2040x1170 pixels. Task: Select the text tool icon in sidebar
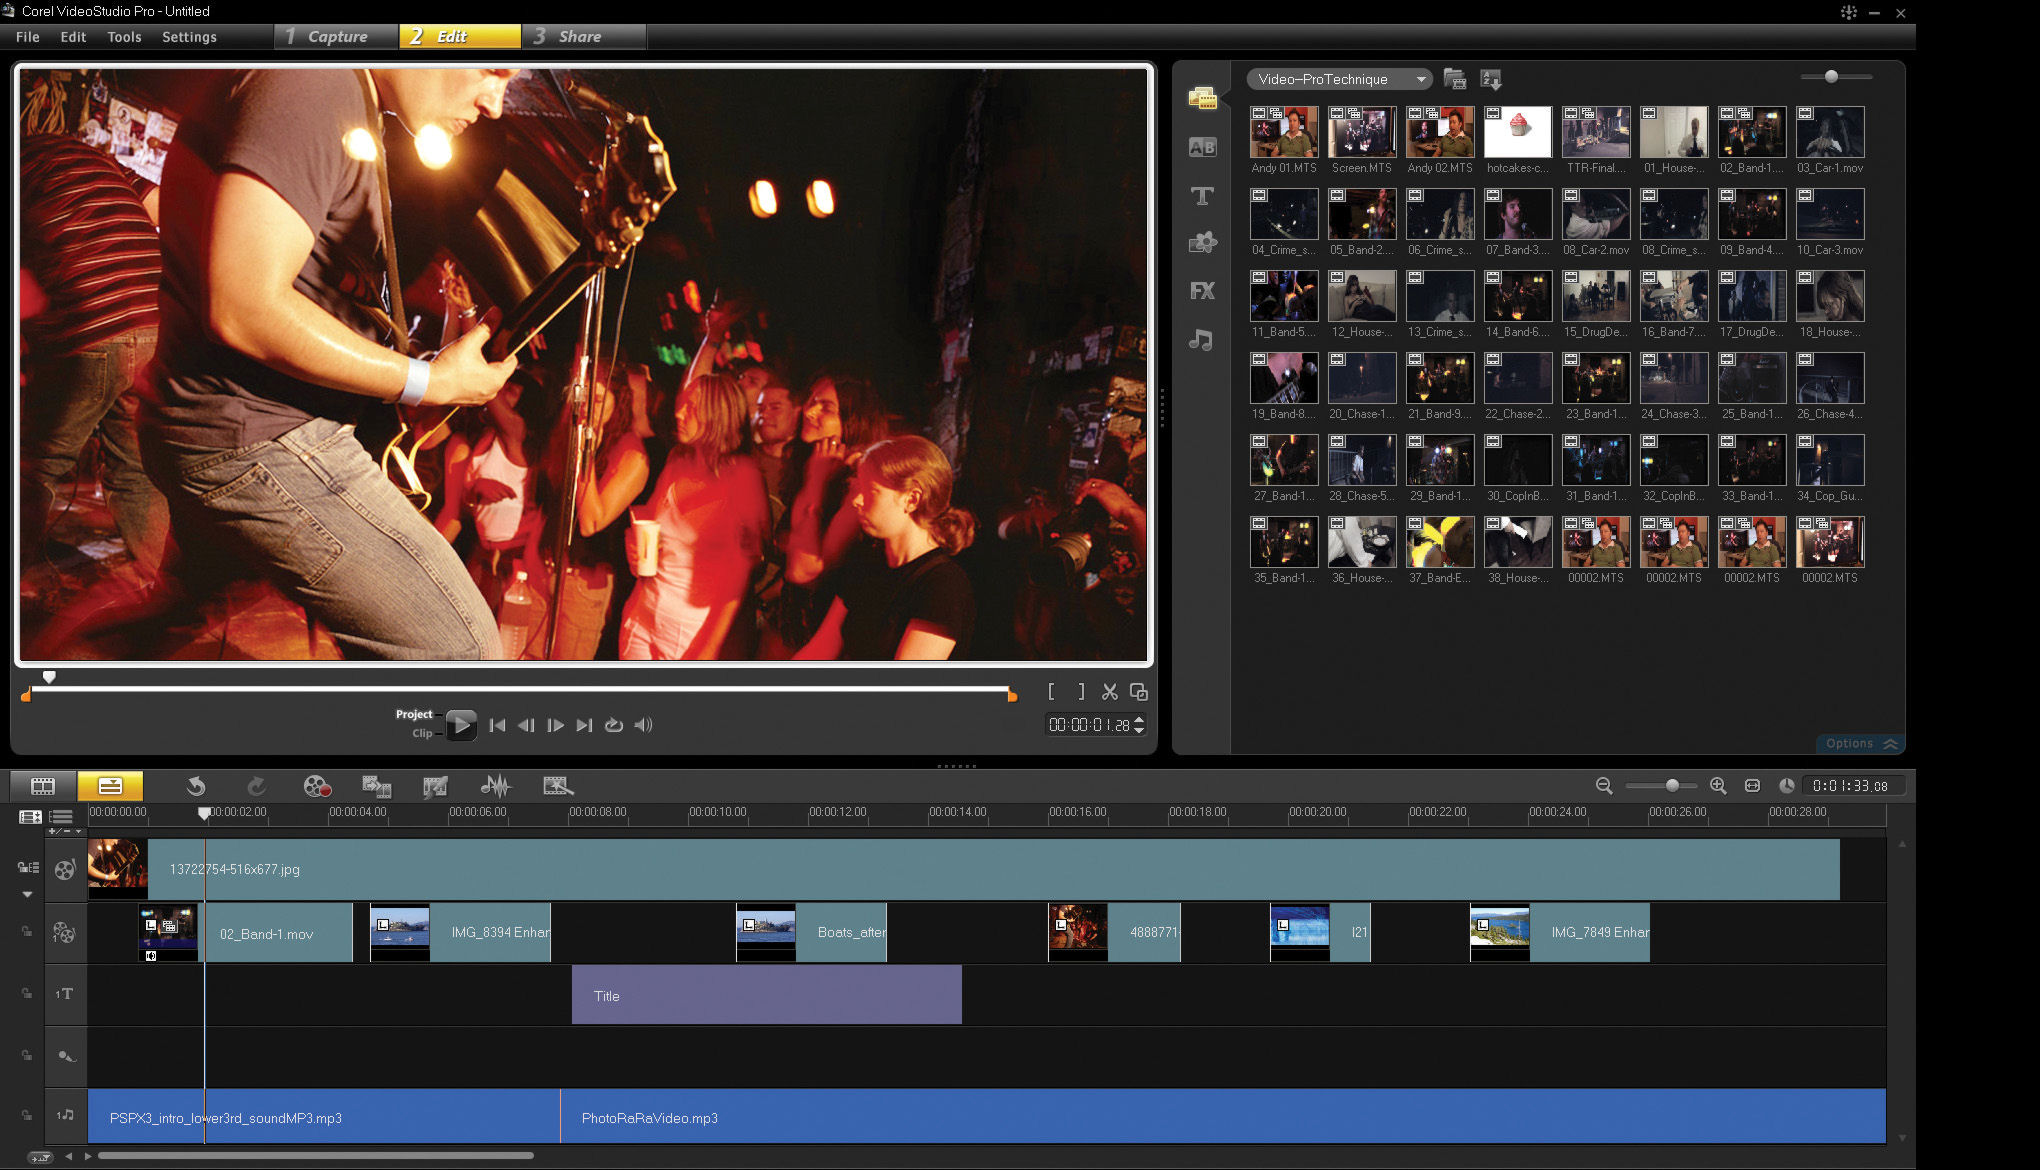[1201, 196]
